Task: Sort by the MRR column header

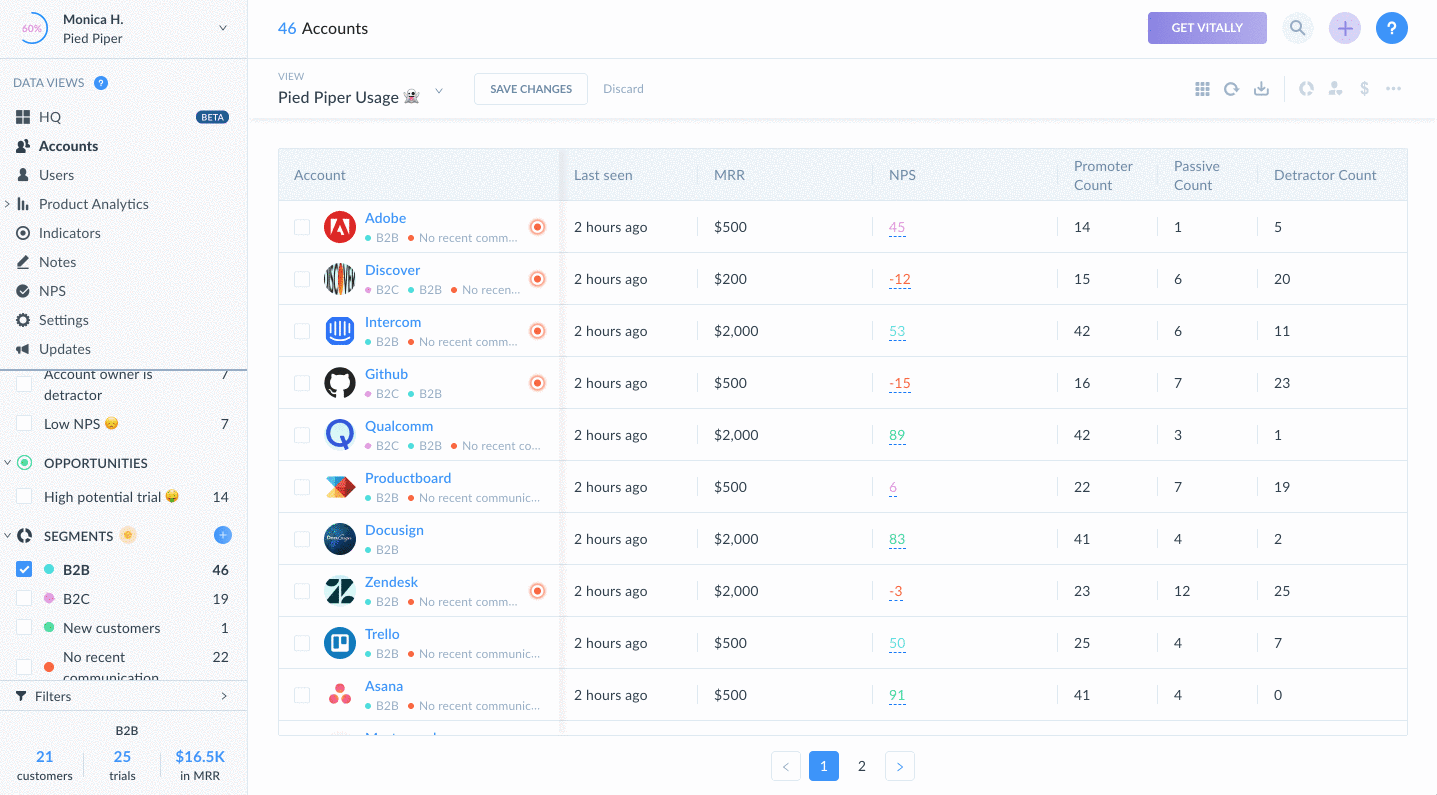Action: coord(729,175)
